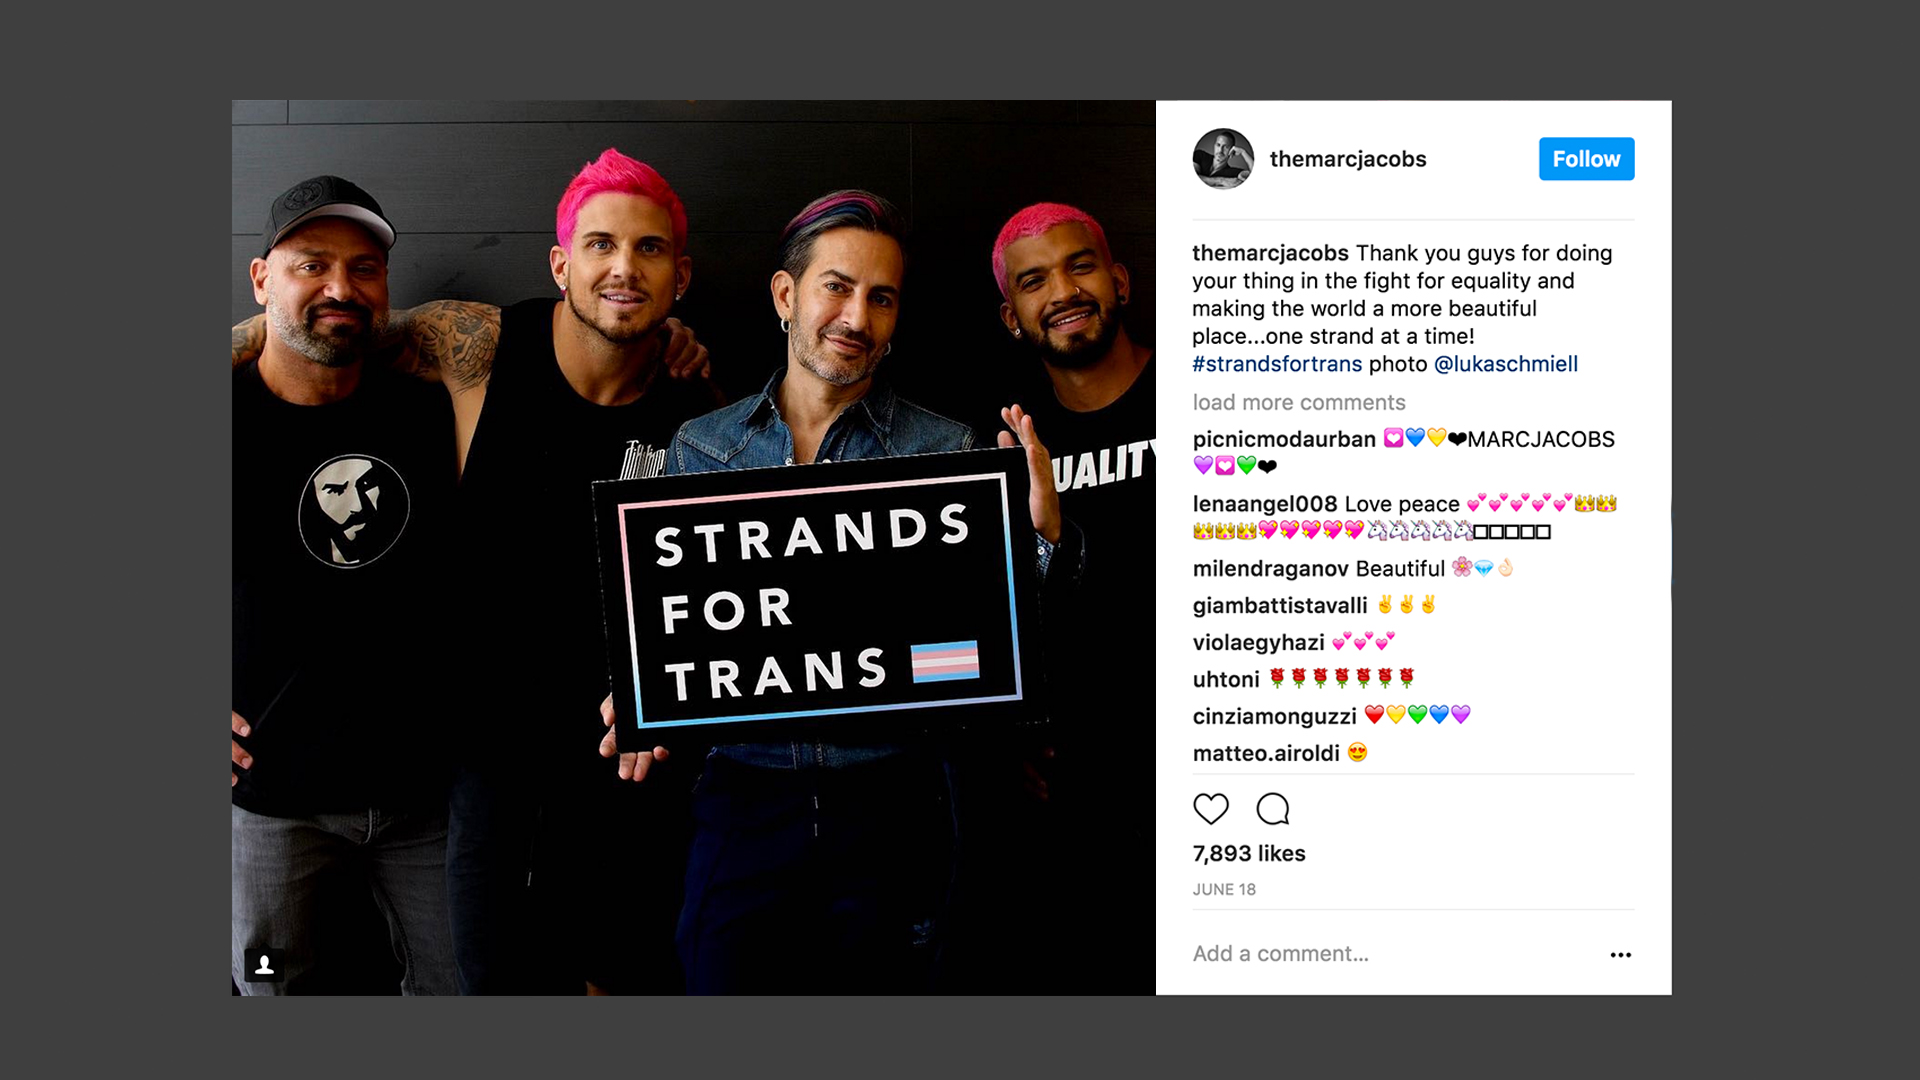Show tagged people via photo person icon
The width and height of the screenshot is (1920, 1080).
264,965
